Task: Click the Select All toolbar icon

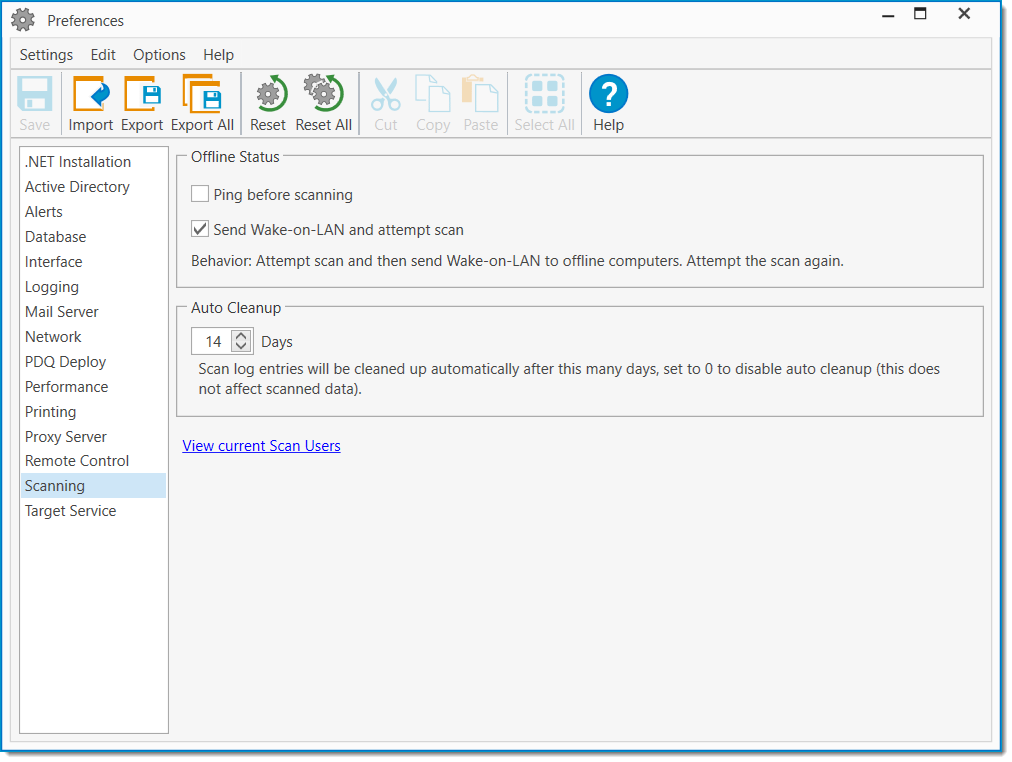Action: pyautogui.click(x=544, y=94)
